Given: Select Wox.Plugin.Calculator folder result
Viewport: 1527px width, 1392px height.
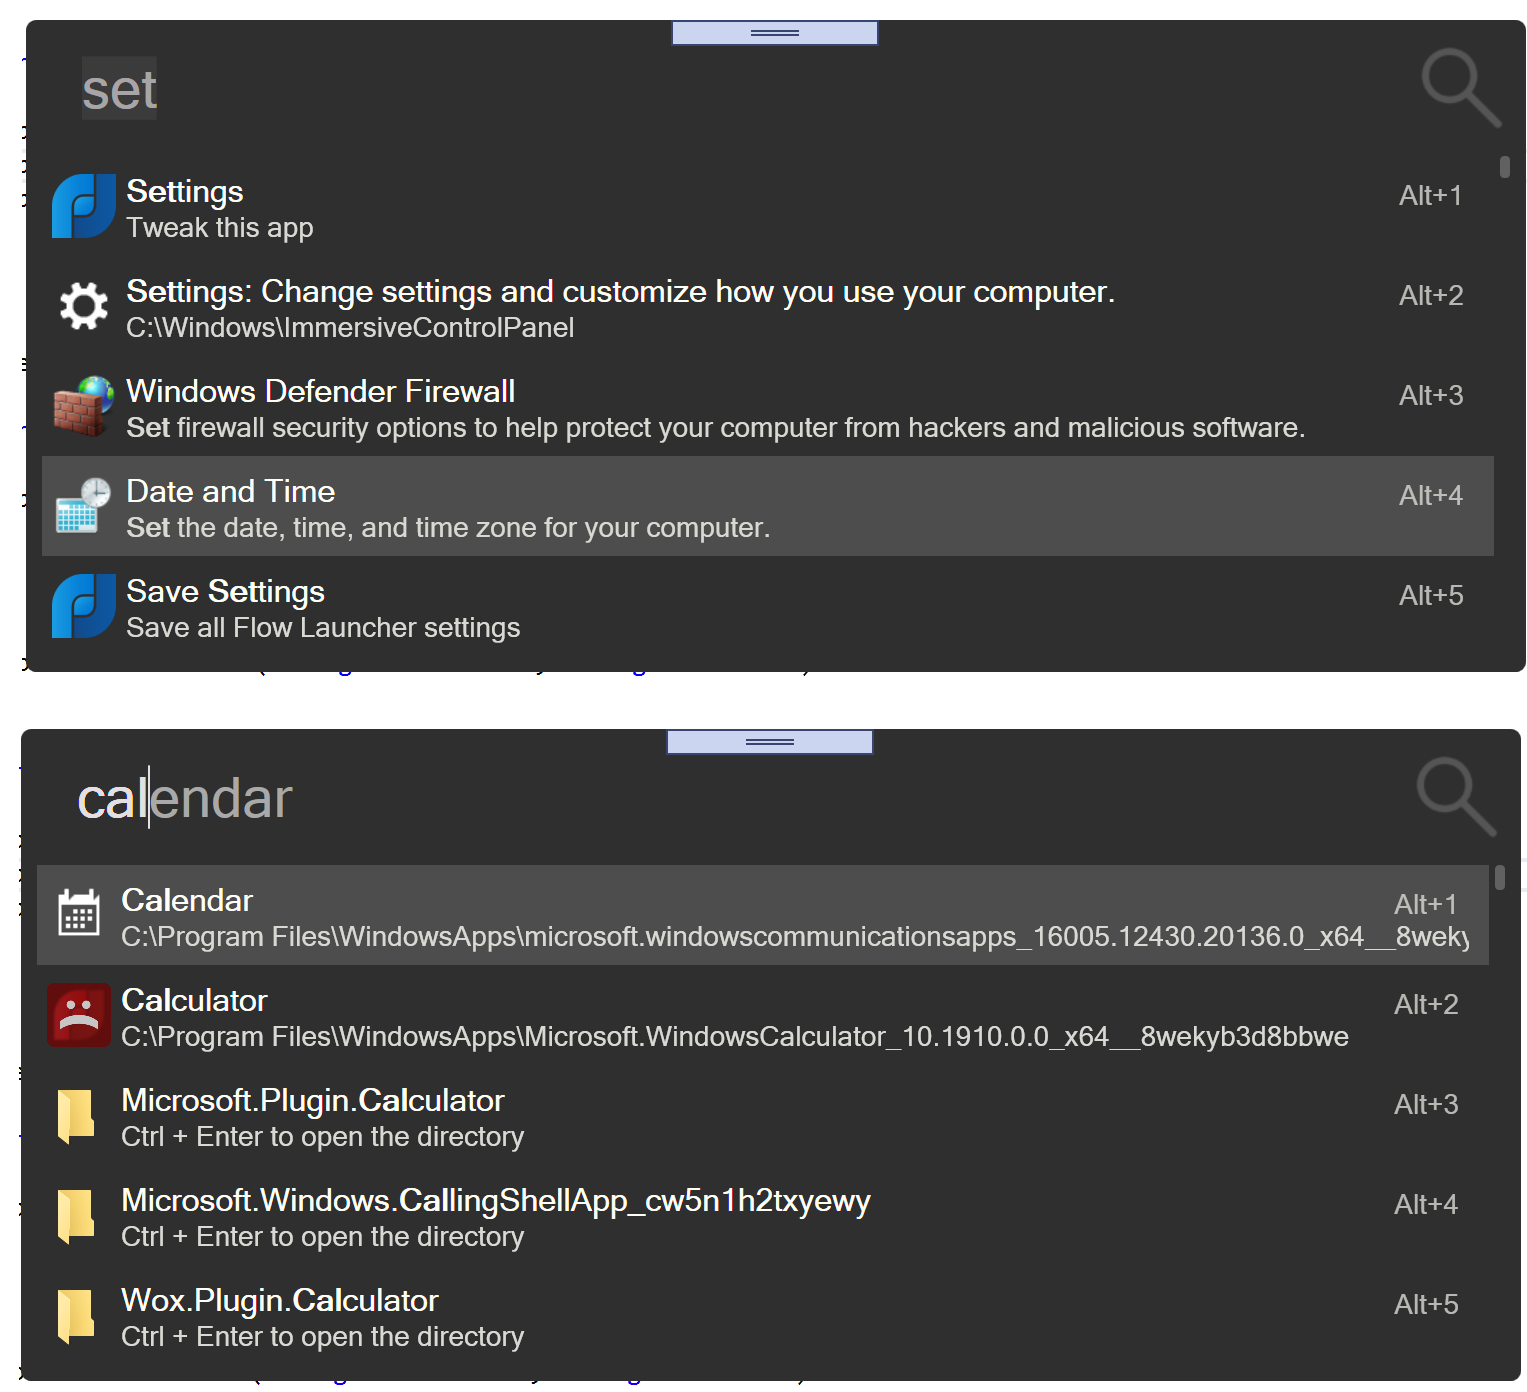Looking at the screenshot, I should (x=763, y=1315).
